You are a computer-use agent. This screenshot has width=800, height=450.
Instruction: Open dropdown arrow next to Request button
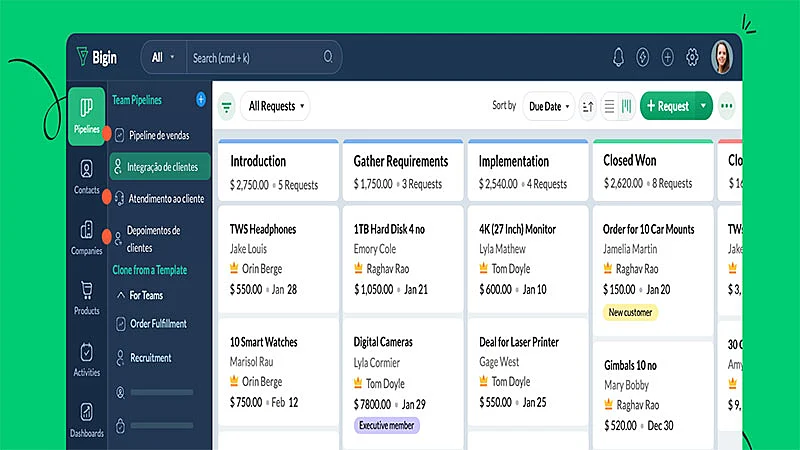coord(703,106)
